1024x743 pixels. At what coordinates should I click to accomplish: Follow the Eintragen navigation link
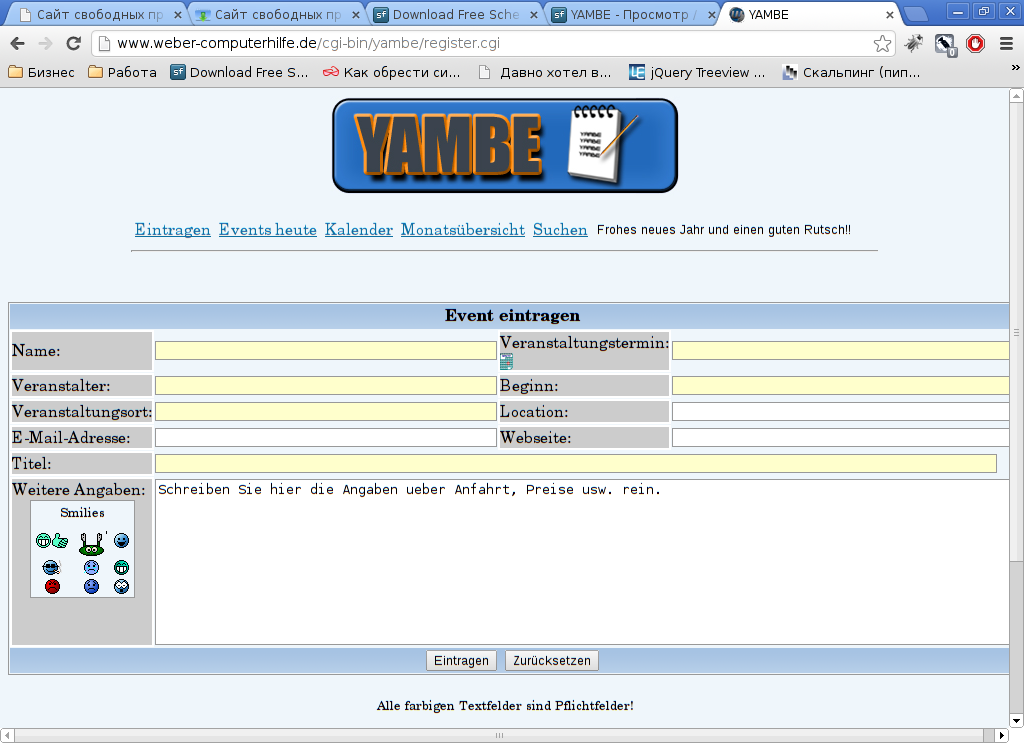[172, 230]
